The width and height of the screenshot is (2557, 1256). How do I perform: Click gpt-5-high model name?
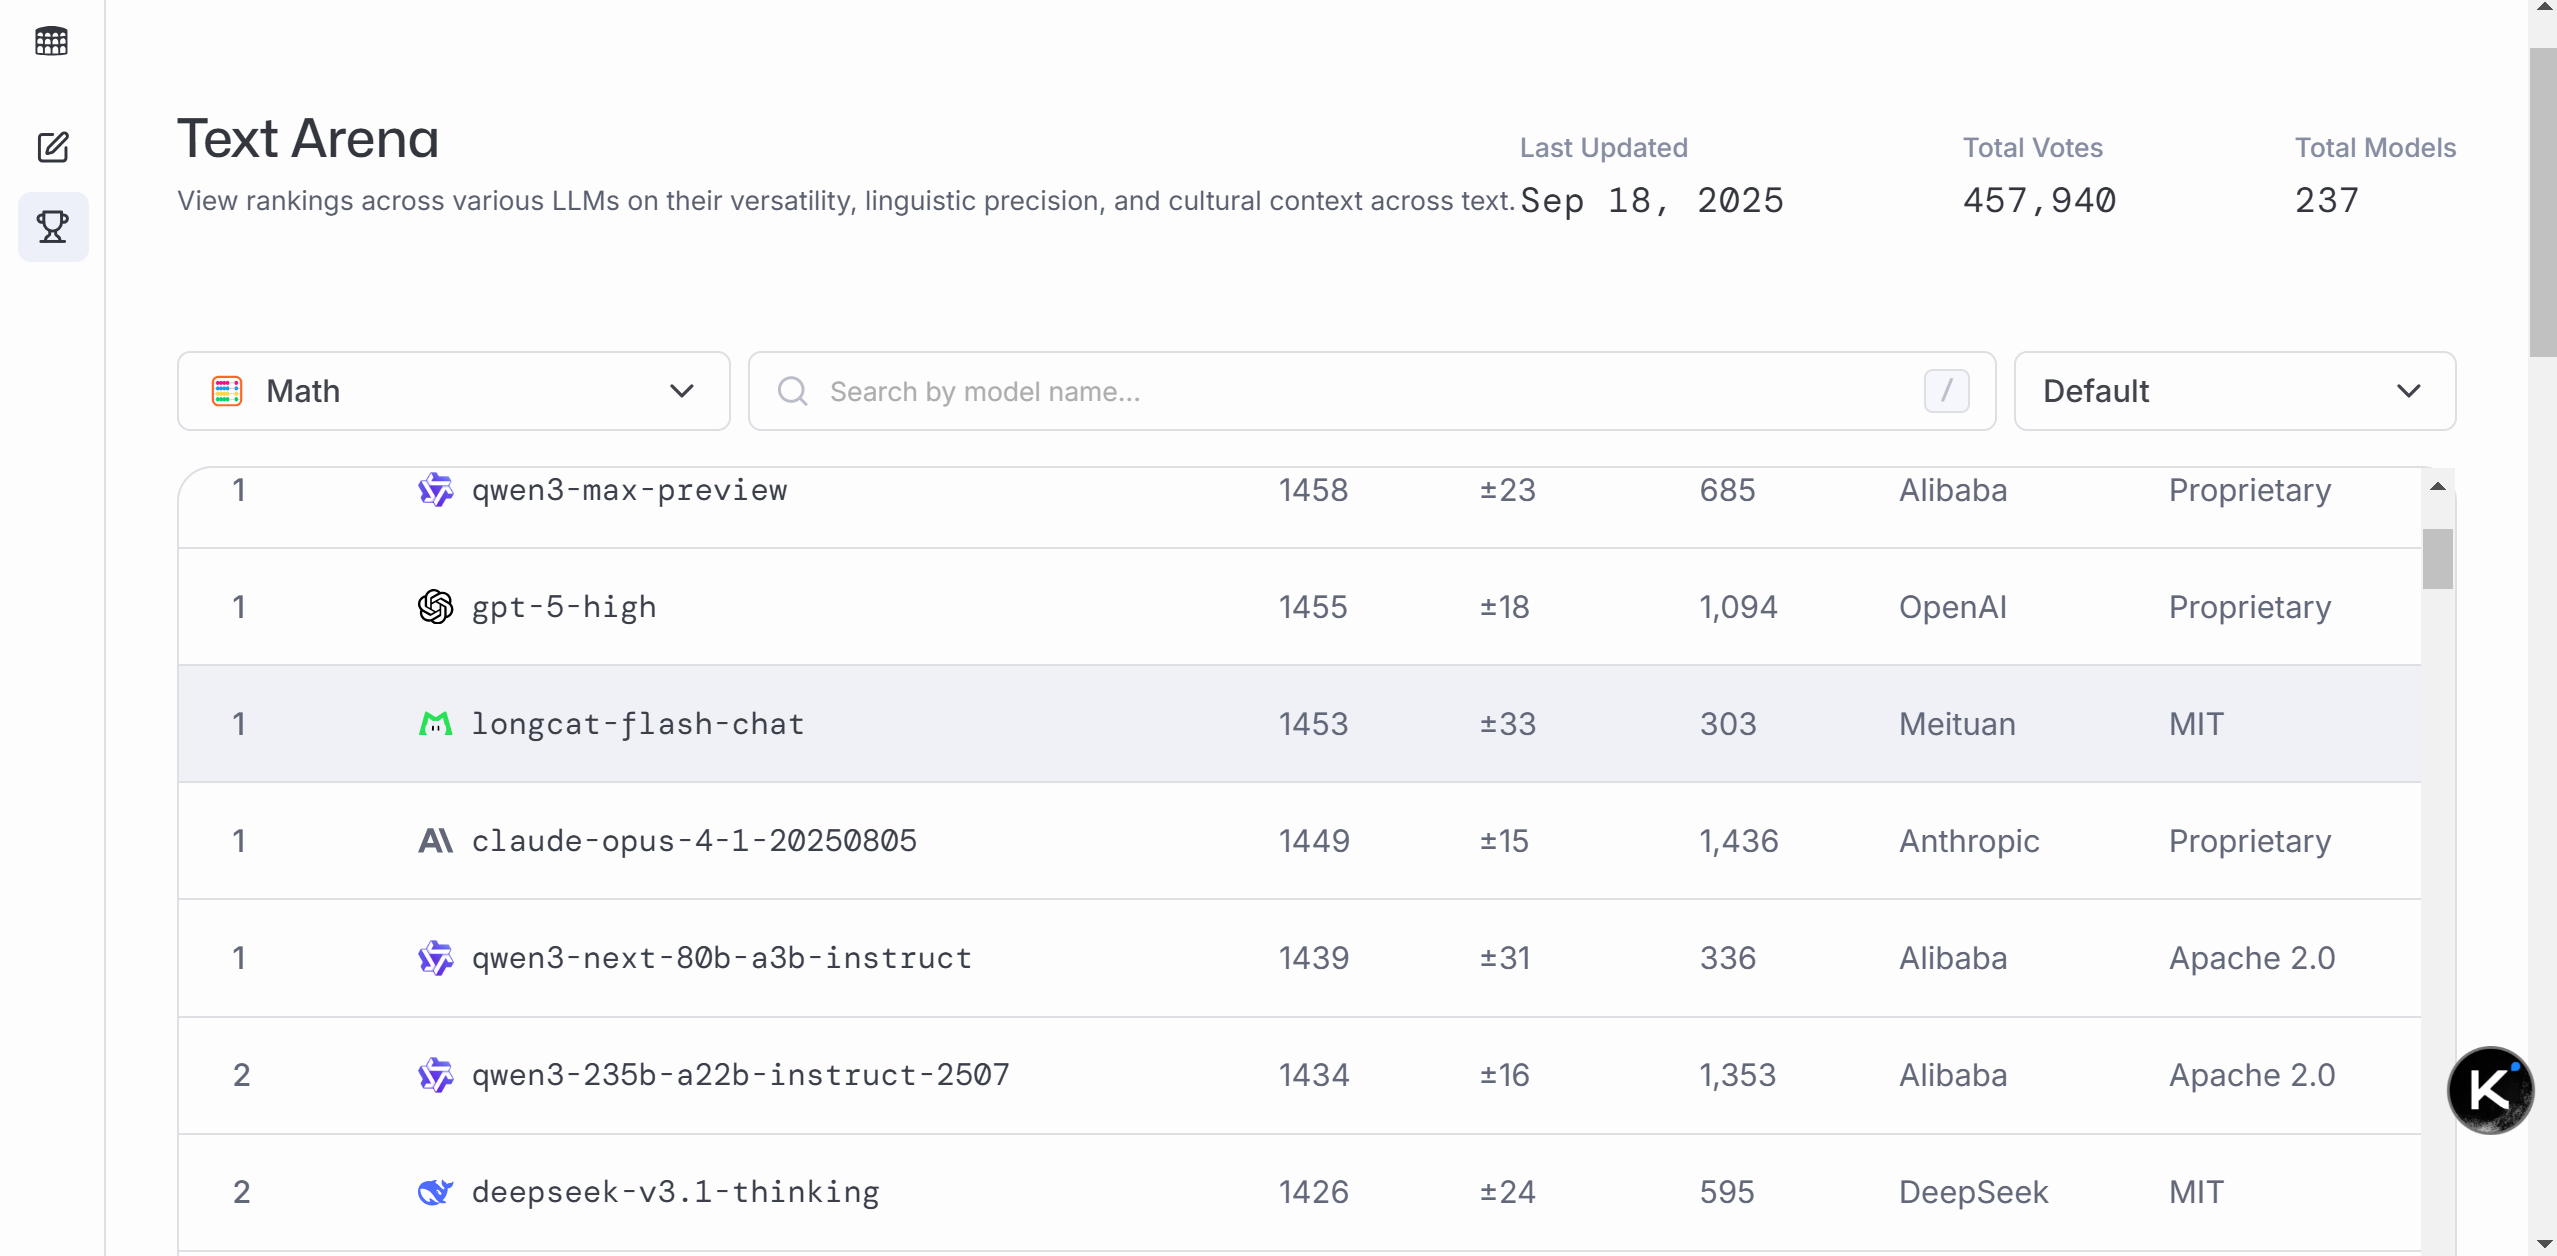(564, 607)
